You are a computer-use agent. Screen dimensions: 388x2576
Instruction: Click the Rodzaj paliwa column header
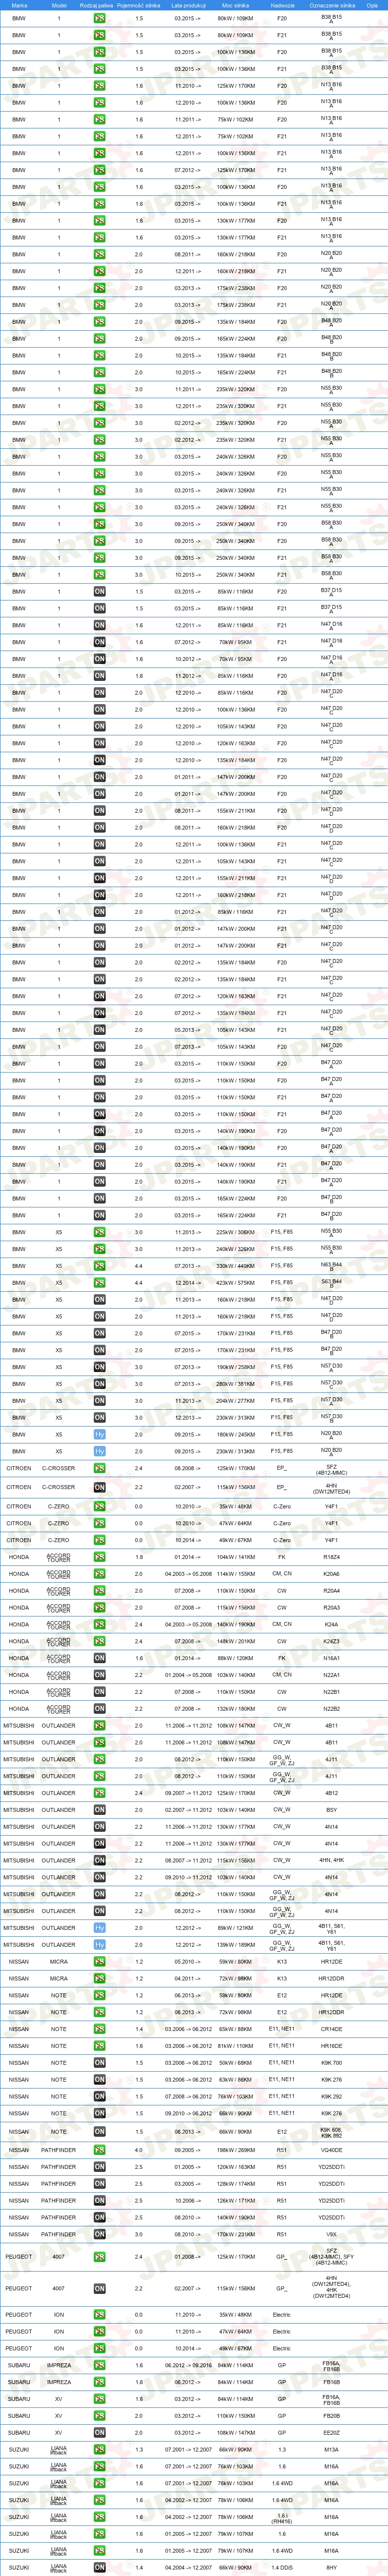tap(96, 5)
